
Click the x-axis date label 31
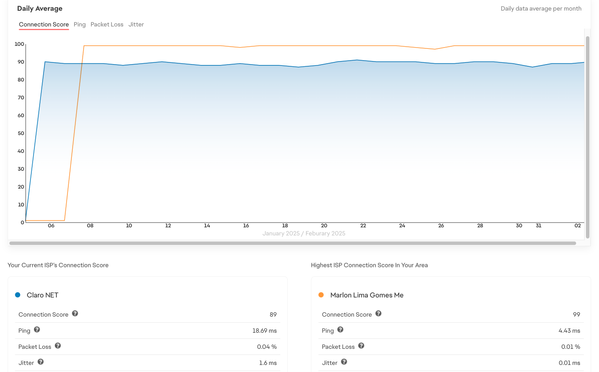click(538, 226)
